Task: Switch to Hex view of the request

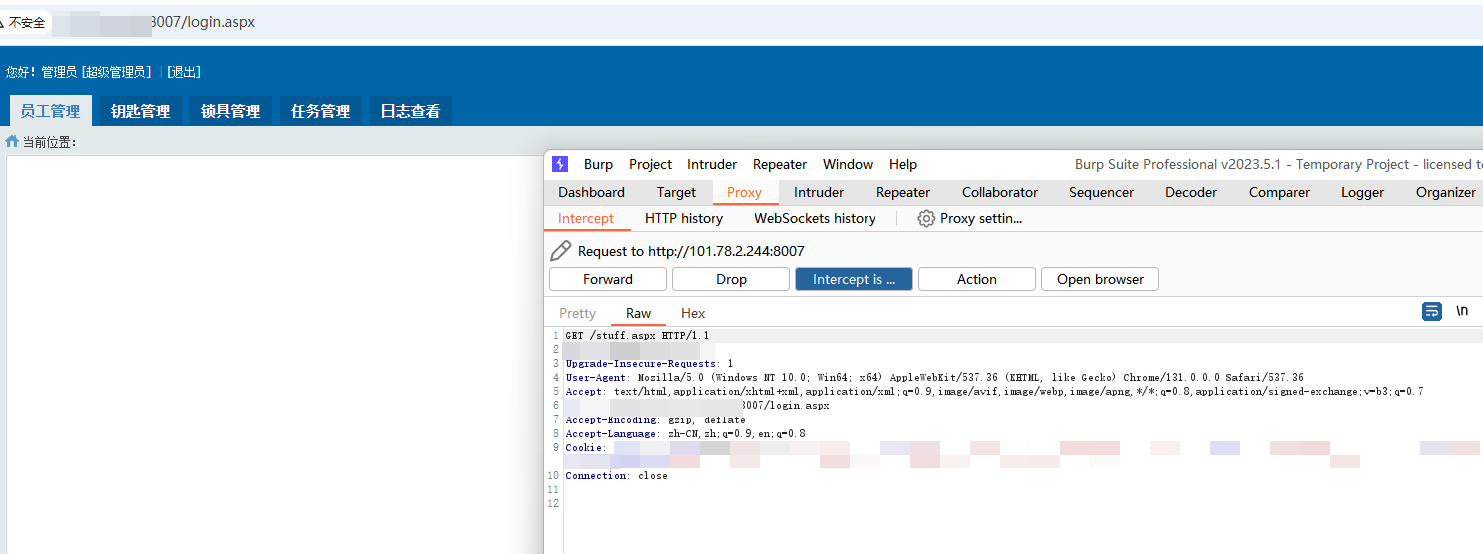Action: click(693, 313)
